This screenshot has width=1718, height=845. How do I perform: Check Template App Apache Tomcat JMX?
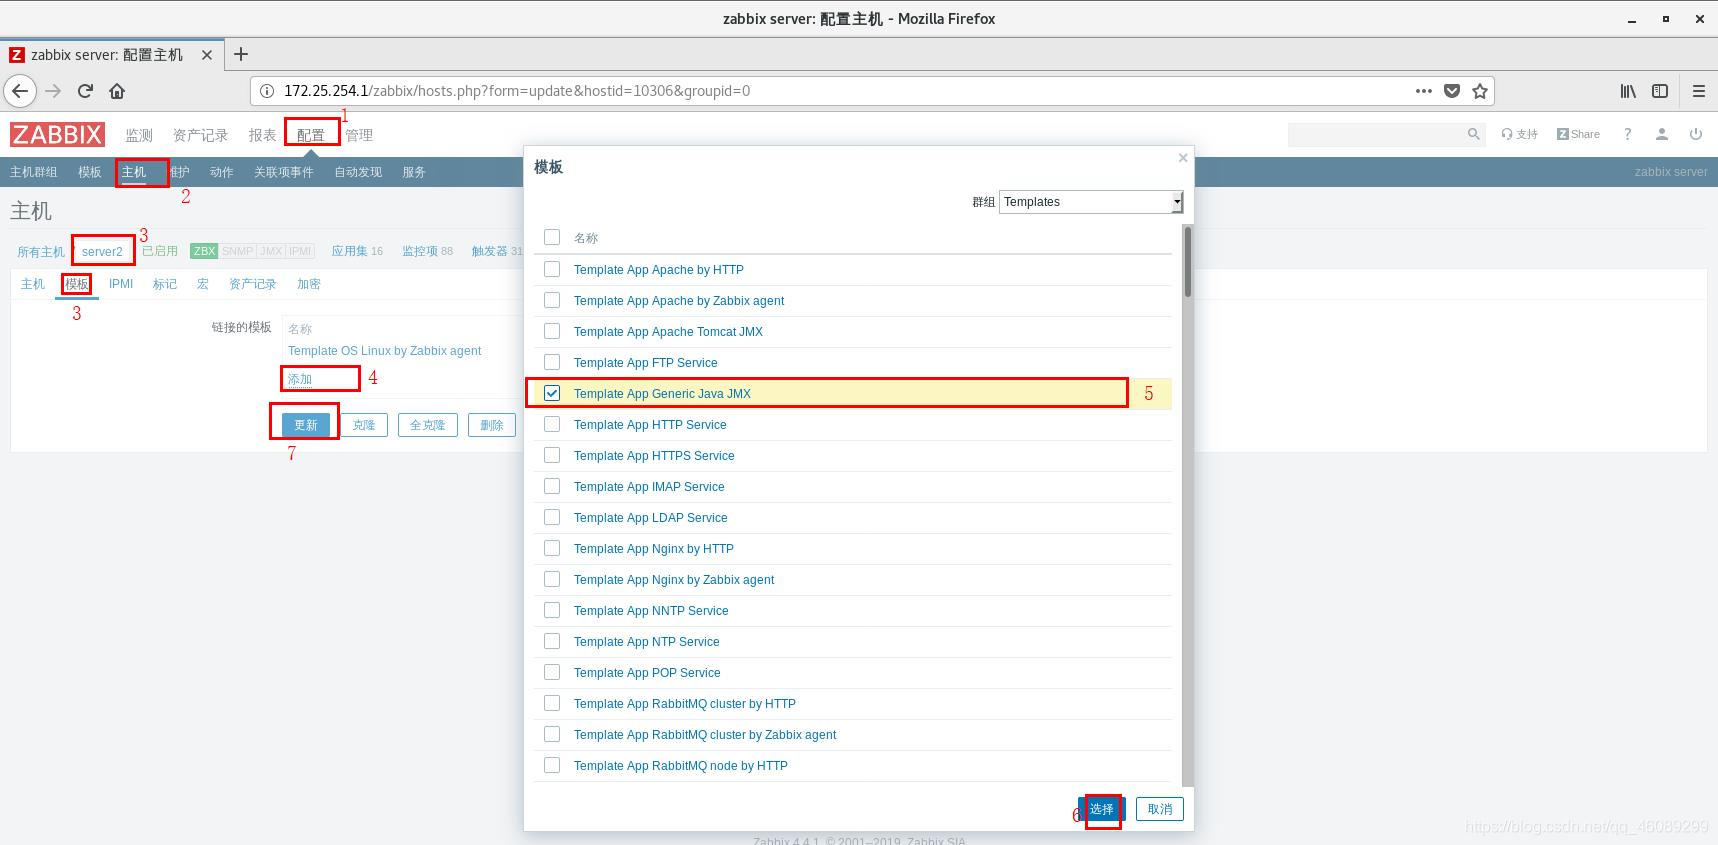pos(552,331)
